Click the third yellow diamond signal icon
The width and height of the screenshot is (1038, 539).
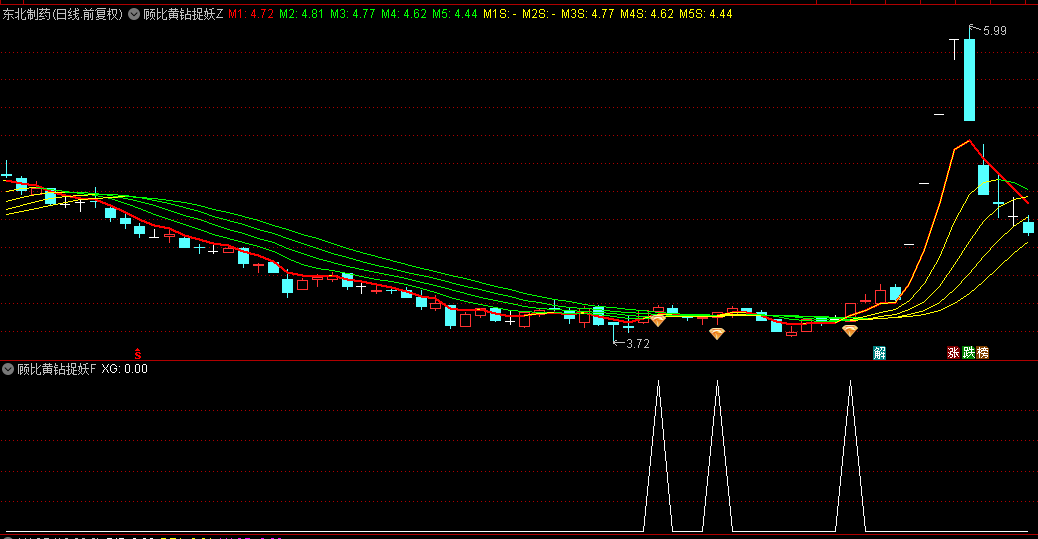(850, 330)
